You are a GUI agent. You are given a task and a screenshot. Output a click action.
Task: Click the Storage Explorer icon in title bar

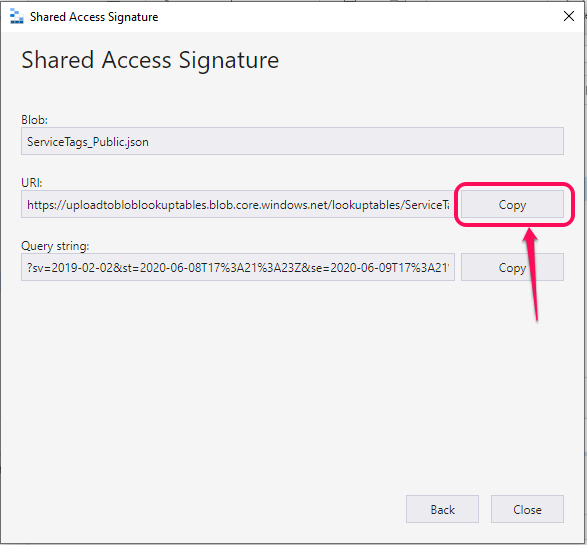pos(16,17)
